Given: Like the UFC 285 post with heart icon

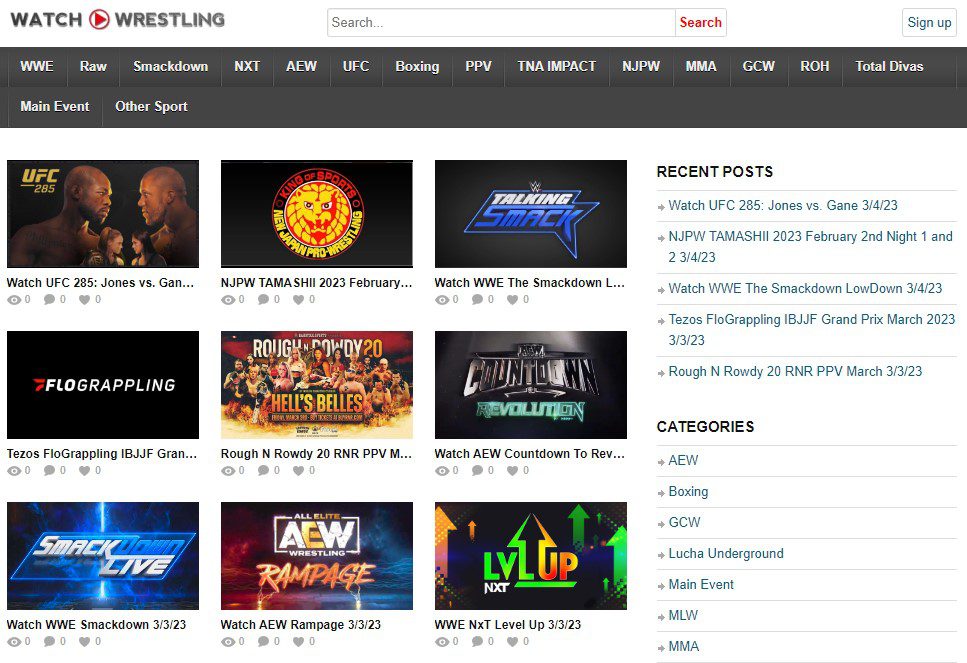Looking at the screenshot, I should coord(84,300).
